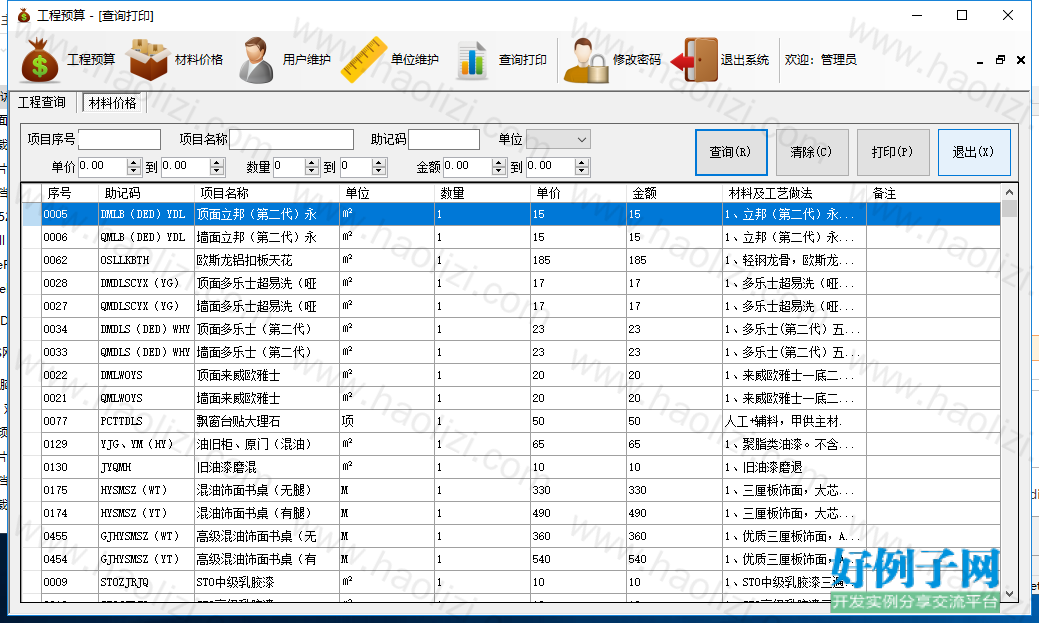Click the 金额 maximum spinner arrows
This screenshot has width=1039, height=623.
582,166
